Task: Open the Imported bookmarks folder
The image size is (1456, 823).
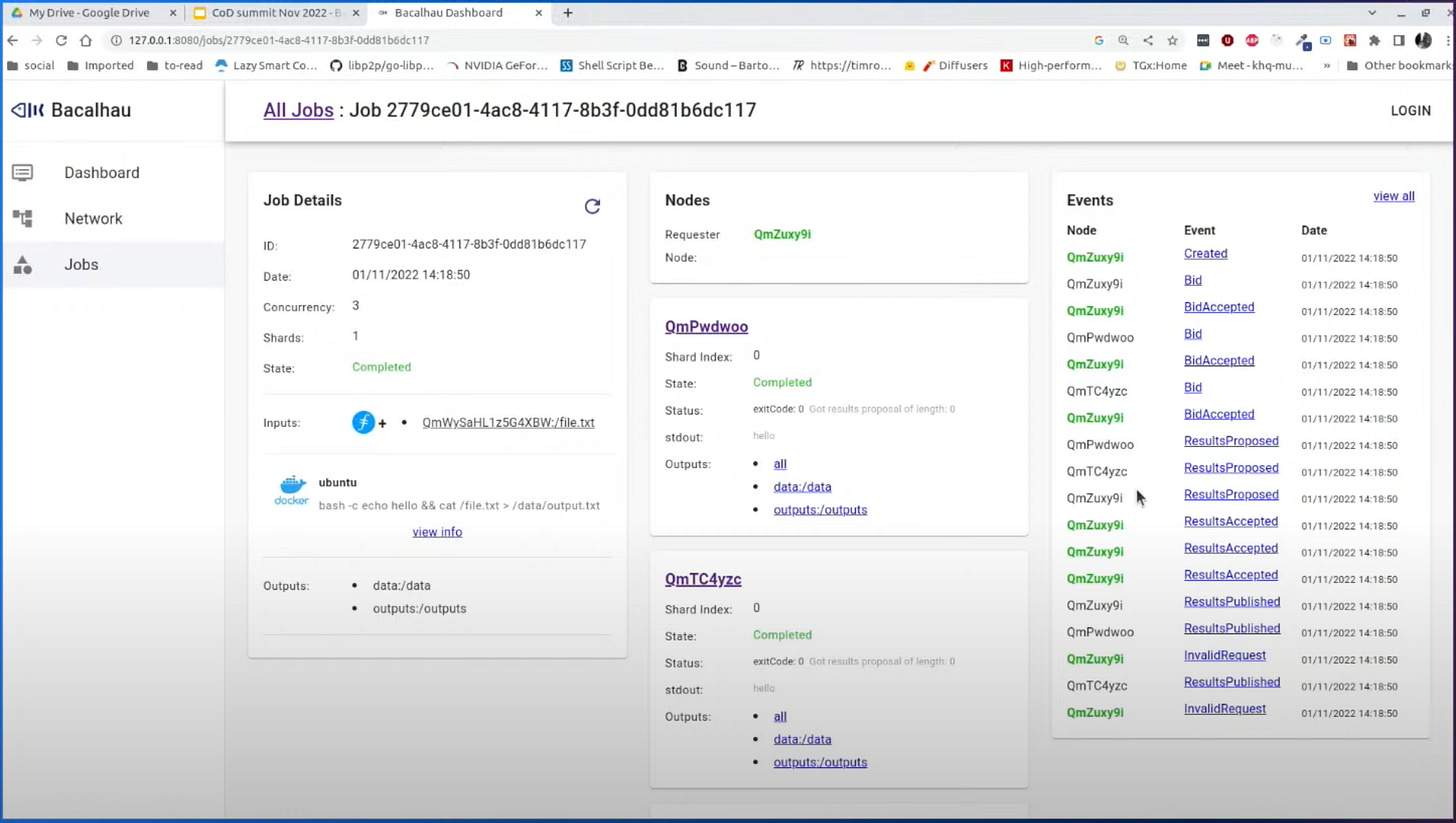Action: point(100,65)
